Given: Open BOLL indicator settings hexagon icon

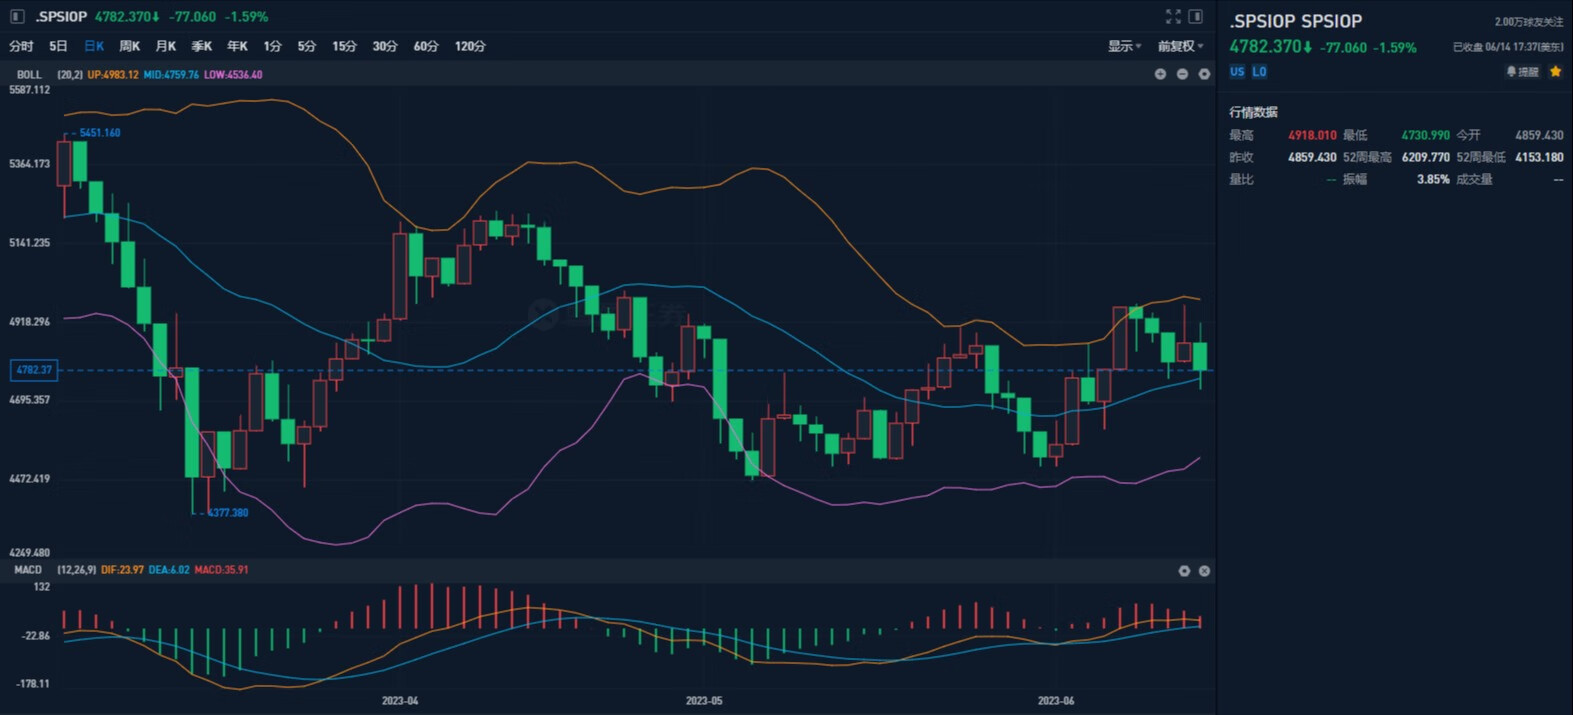Looking at the screenshot, I should coord(1204,74).
